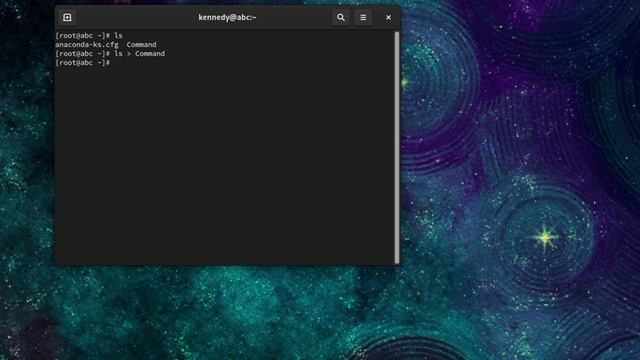Click the anaconda-ks.cfg file name

(87, 44)
